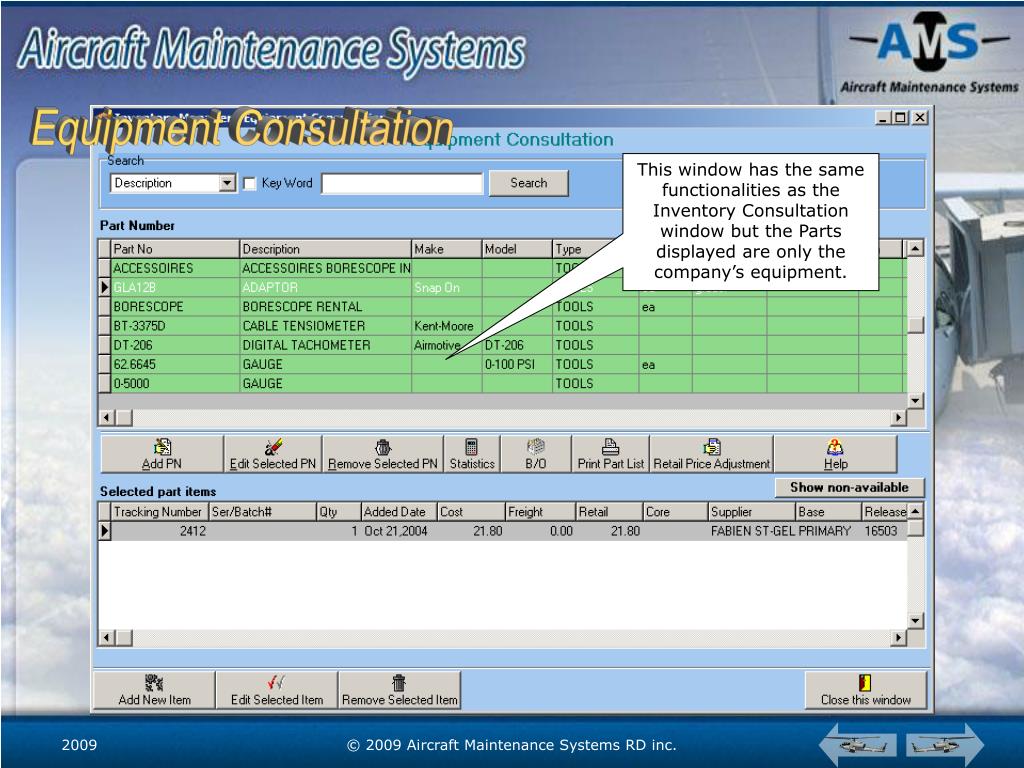Click the B/O back-order icon
Viewport: 1024px width, 768px height.
[536, 447]
